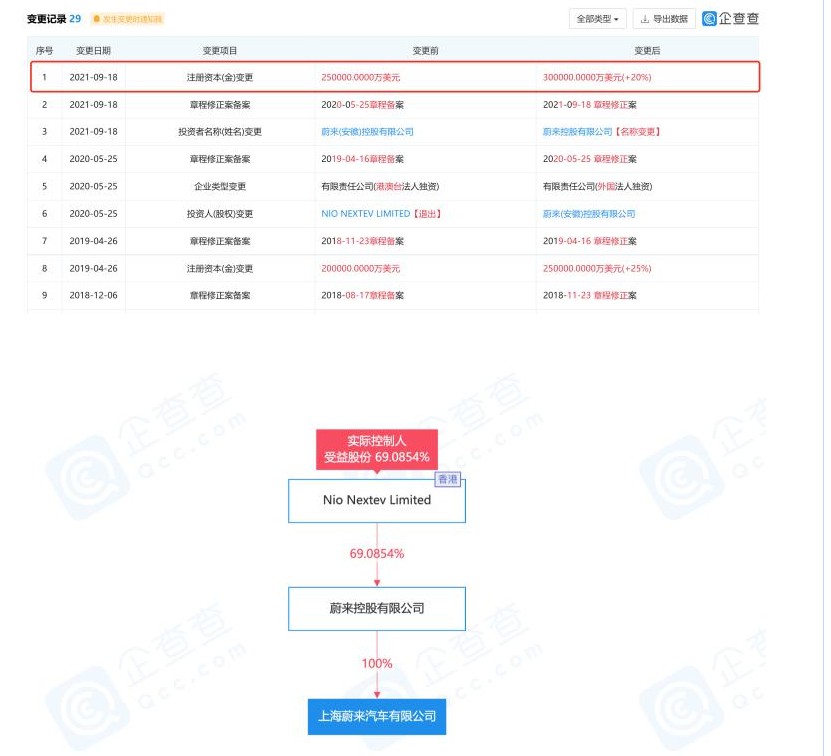This screenshot has width=831, height=756.
Task: Select 有限责任公司(外国法人独资) in row 5
Action: (597, 186)
